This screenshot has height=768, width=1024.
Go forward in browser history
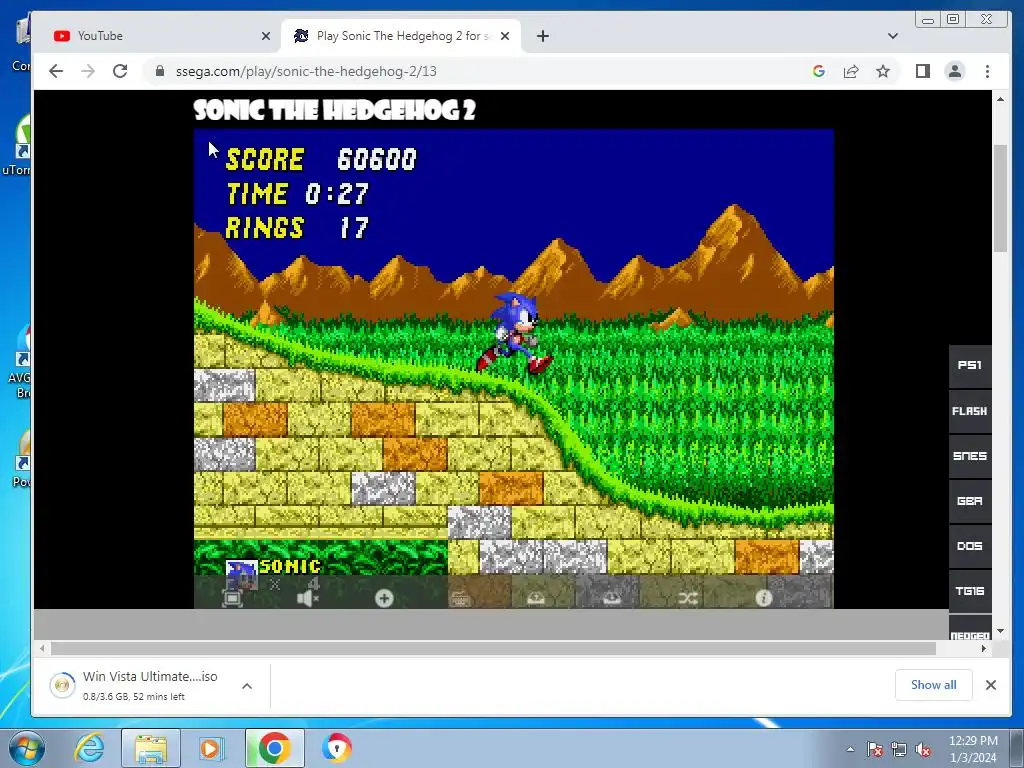click(88, 71)
